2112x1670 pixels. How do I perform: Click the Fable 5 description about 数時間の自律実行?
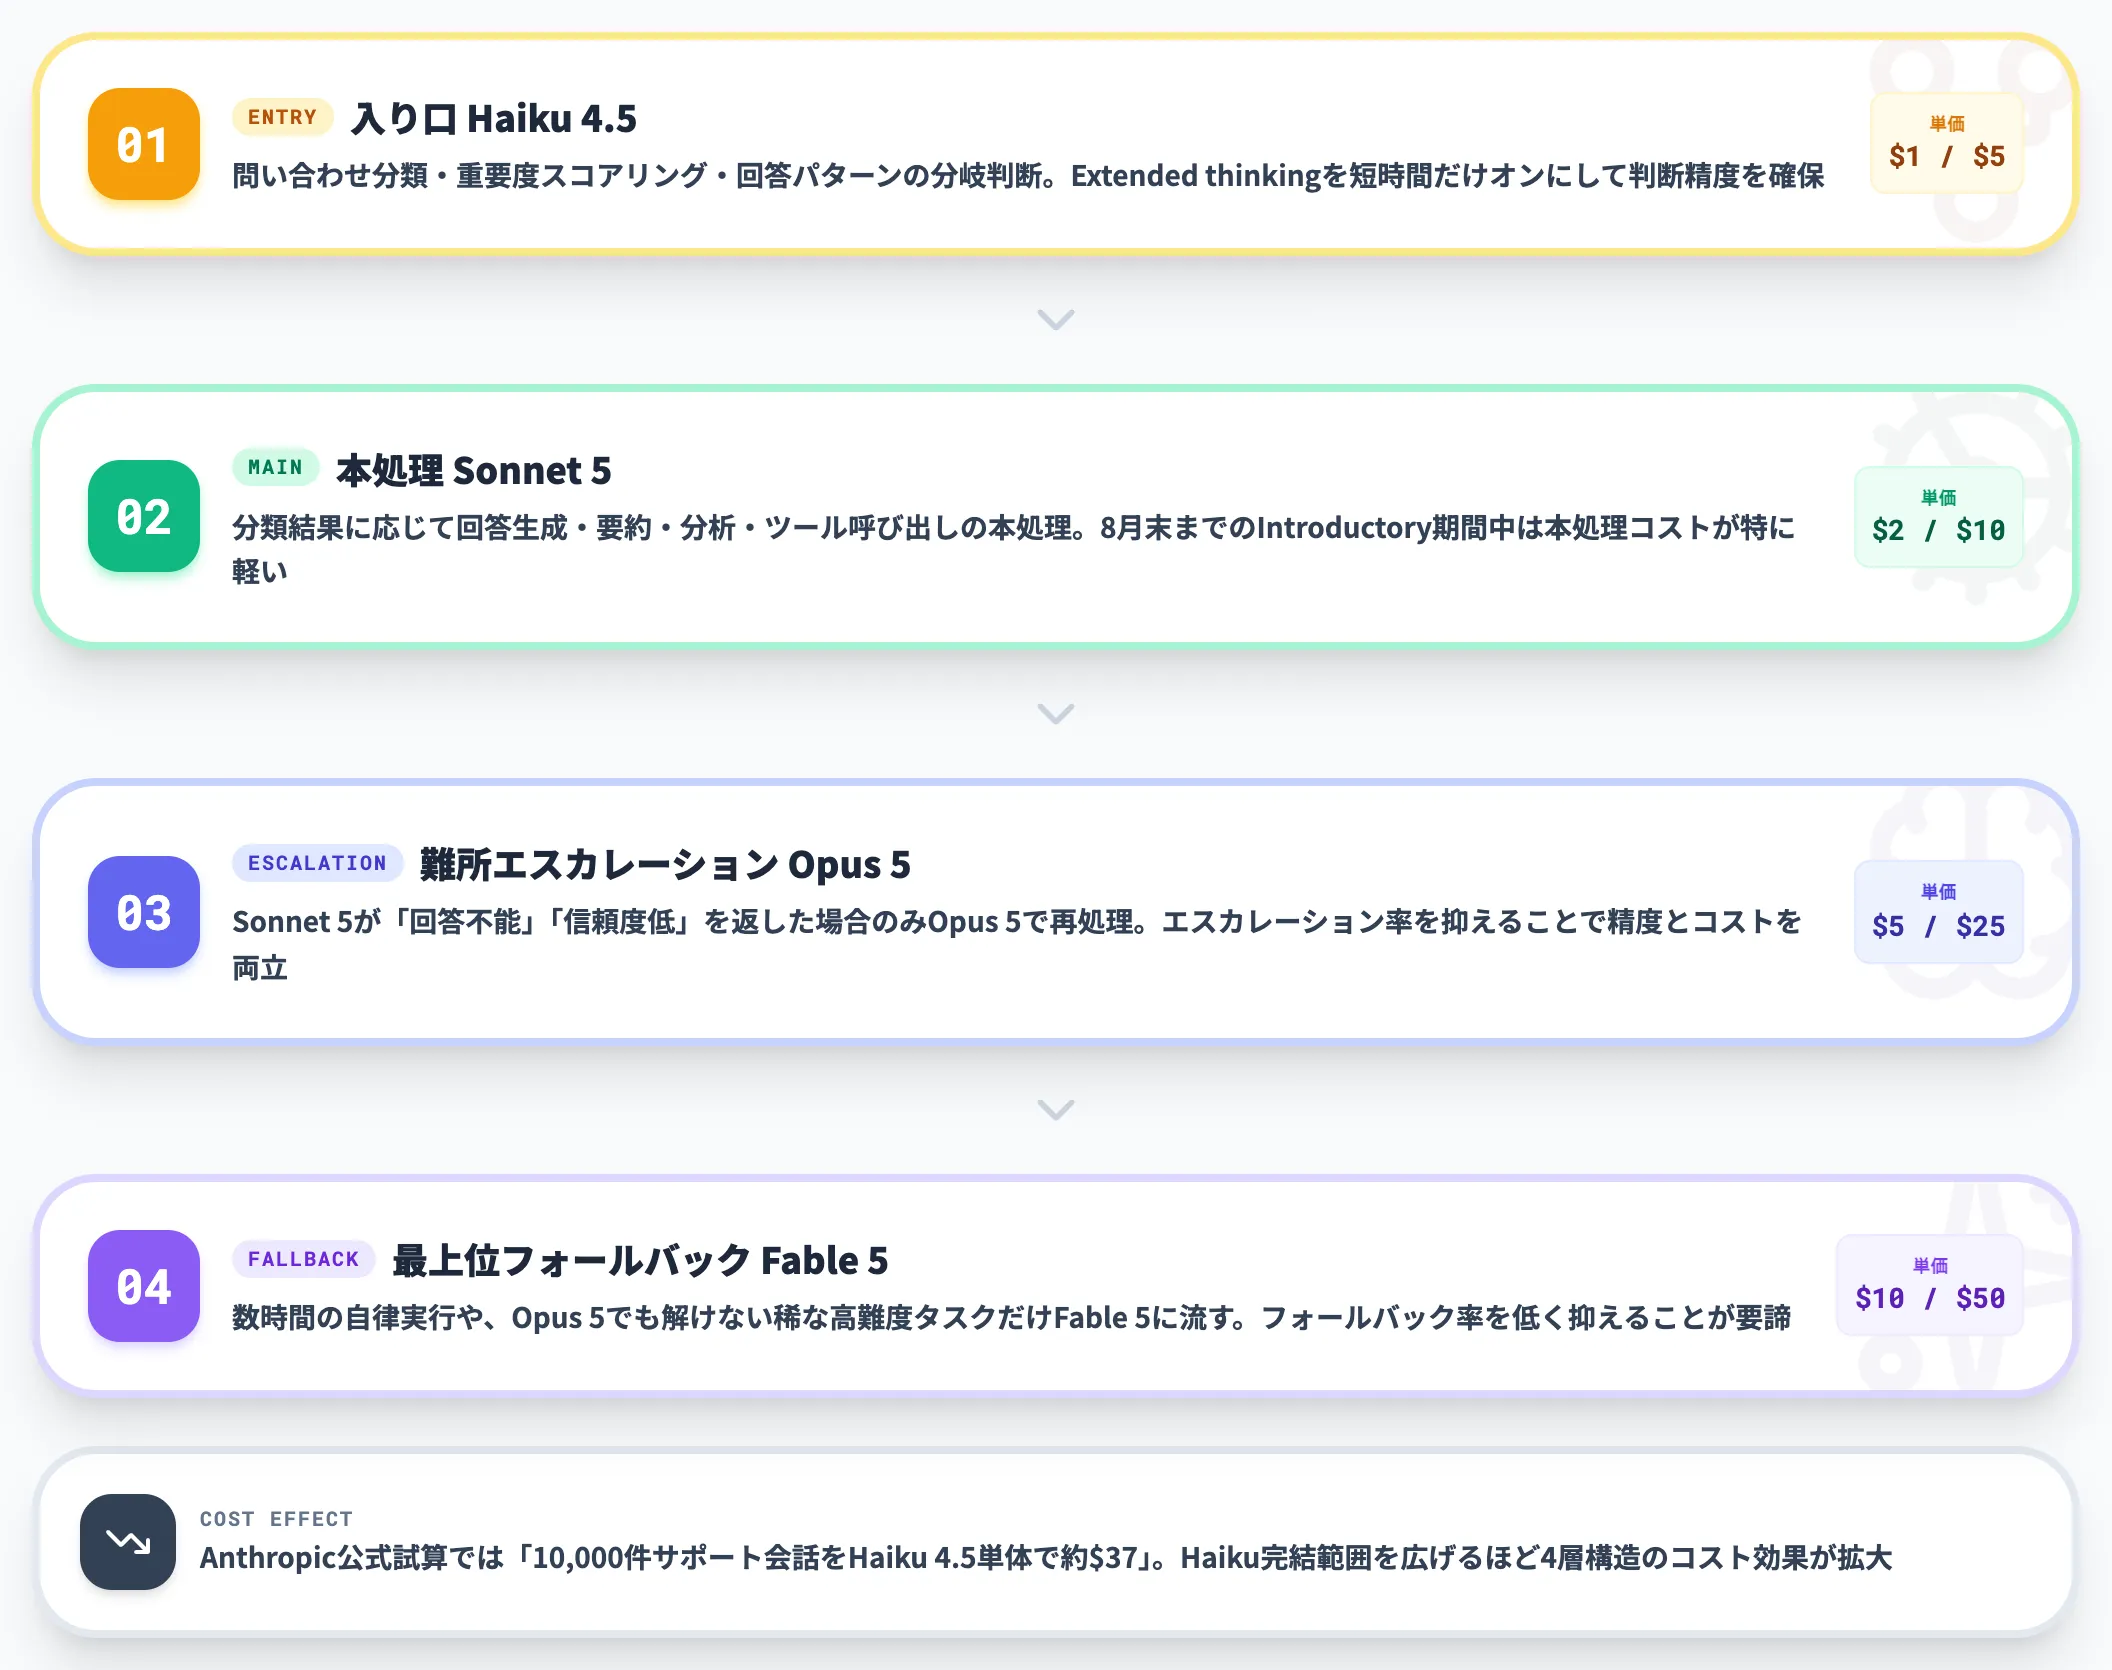pos(1011,1318)
